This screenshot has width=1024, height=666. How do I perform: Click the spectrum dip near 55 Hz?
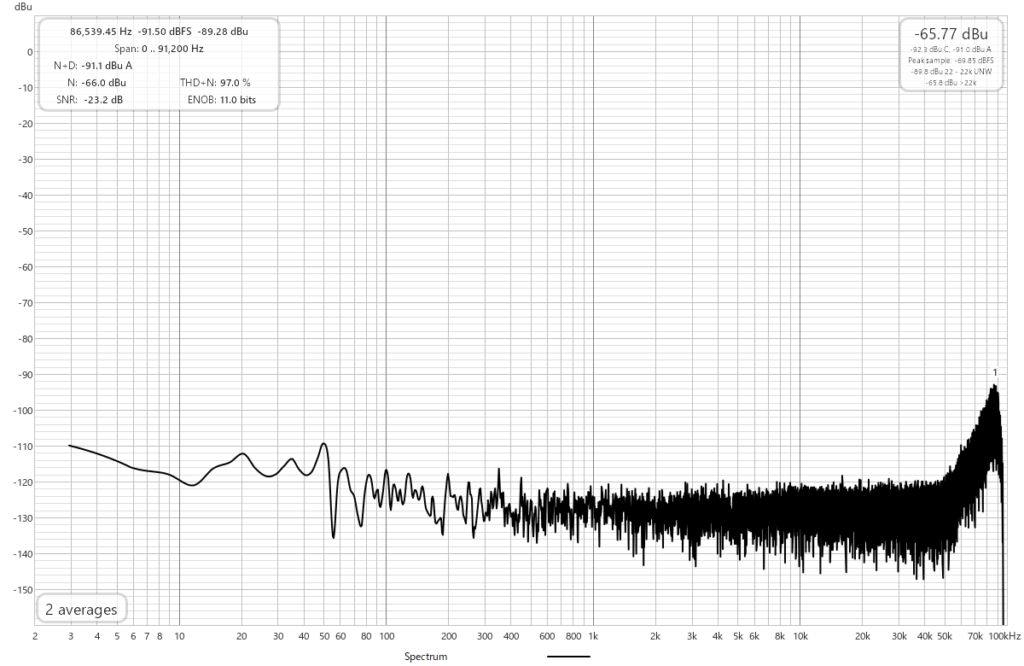point(333,536)
